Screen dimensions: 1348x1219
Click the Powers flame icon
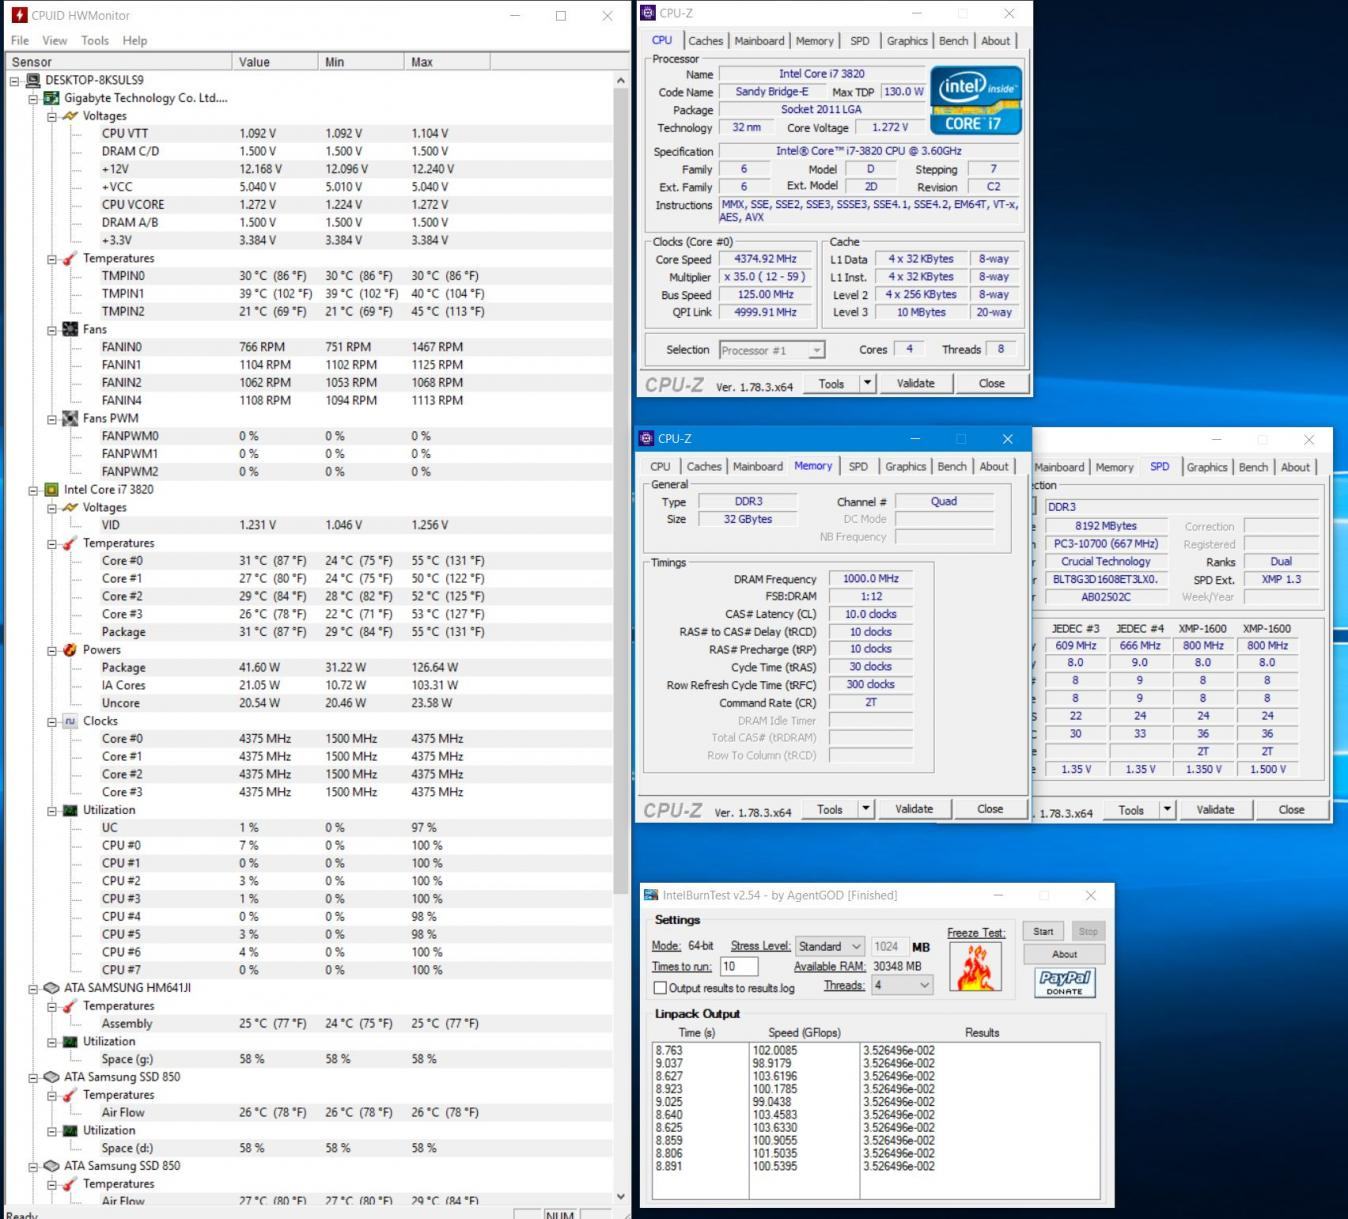tap(70, 649)
